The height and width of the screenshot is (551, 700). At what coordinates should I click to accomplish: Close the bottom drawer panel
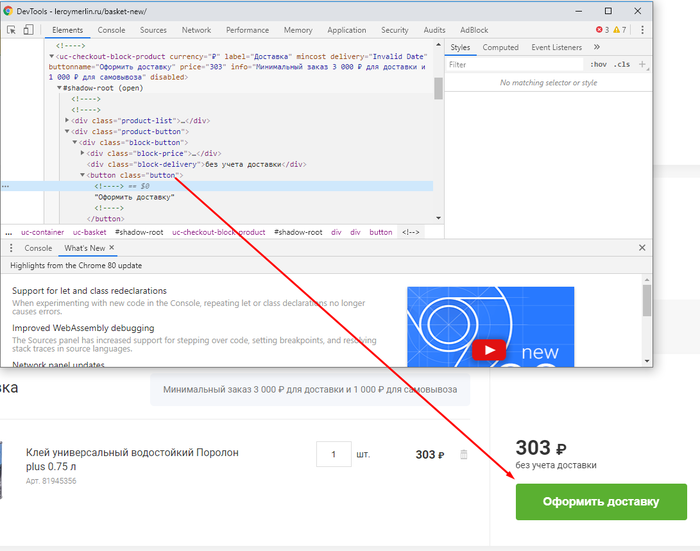pos(642,248)
